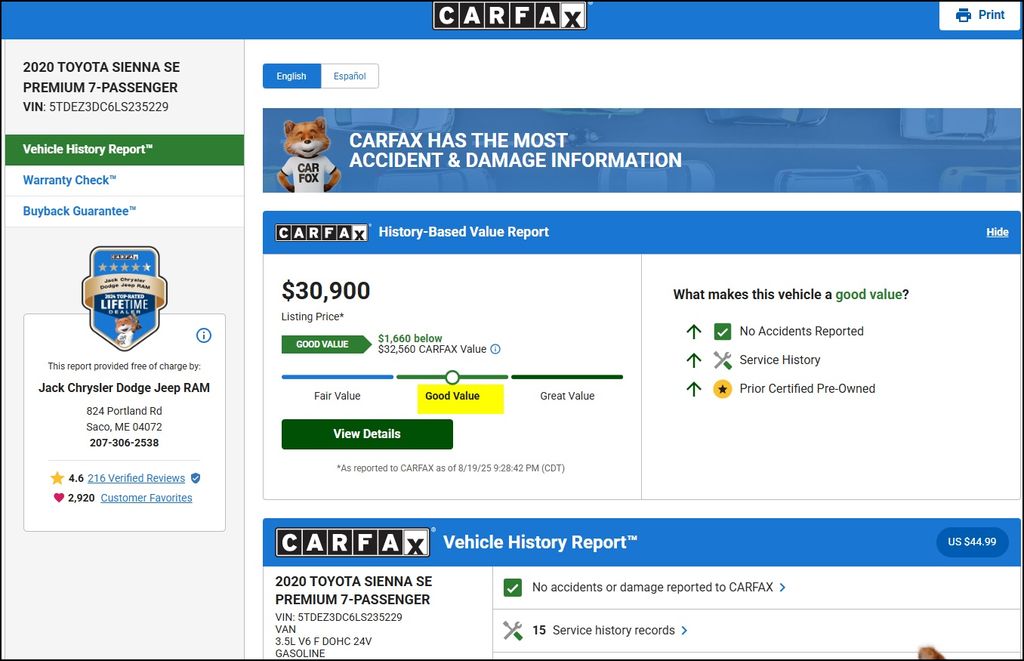Expand the no accidents or damage chevron
Screen dimensions: 1024x661
(782, 588)
